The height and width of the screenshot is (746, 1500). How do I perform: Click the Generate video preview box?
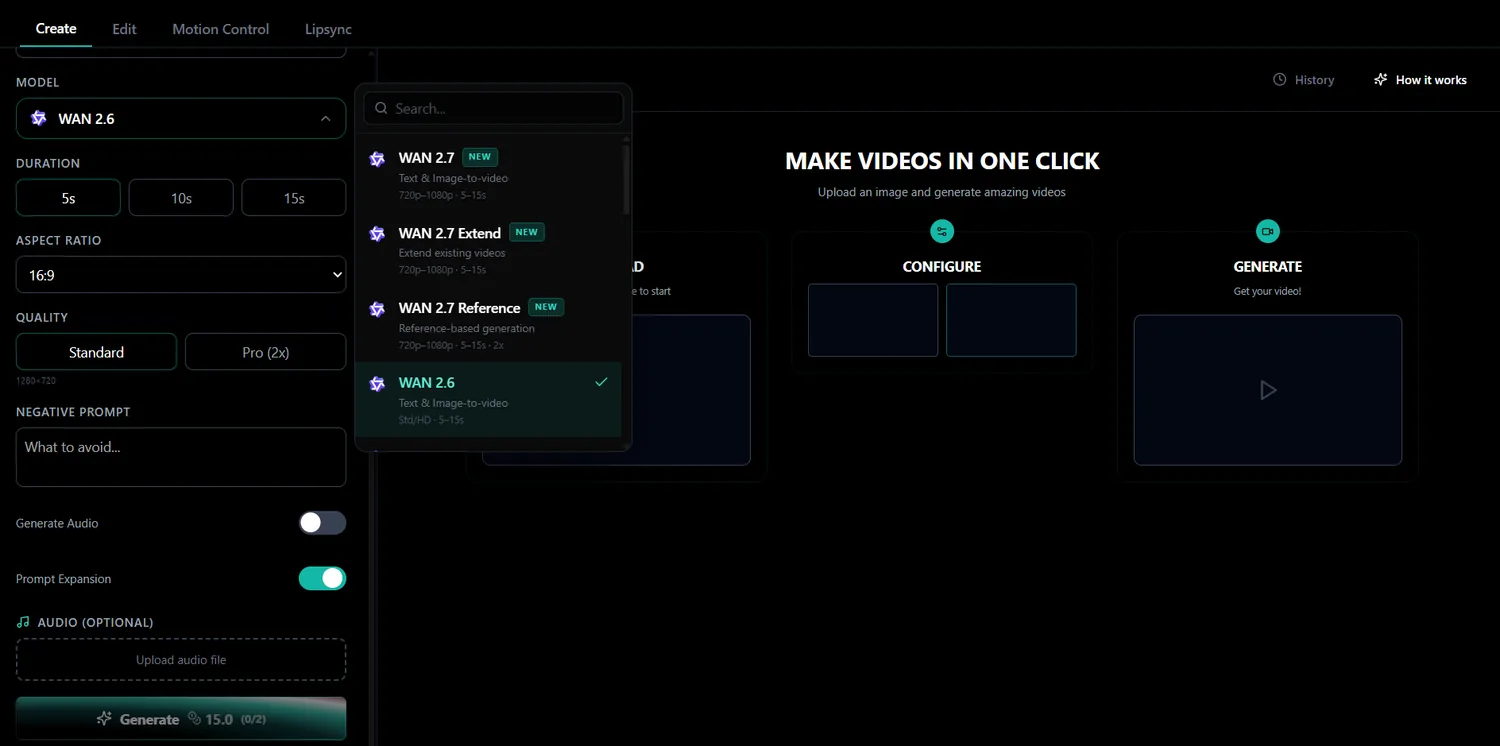tap(1268, 390)
